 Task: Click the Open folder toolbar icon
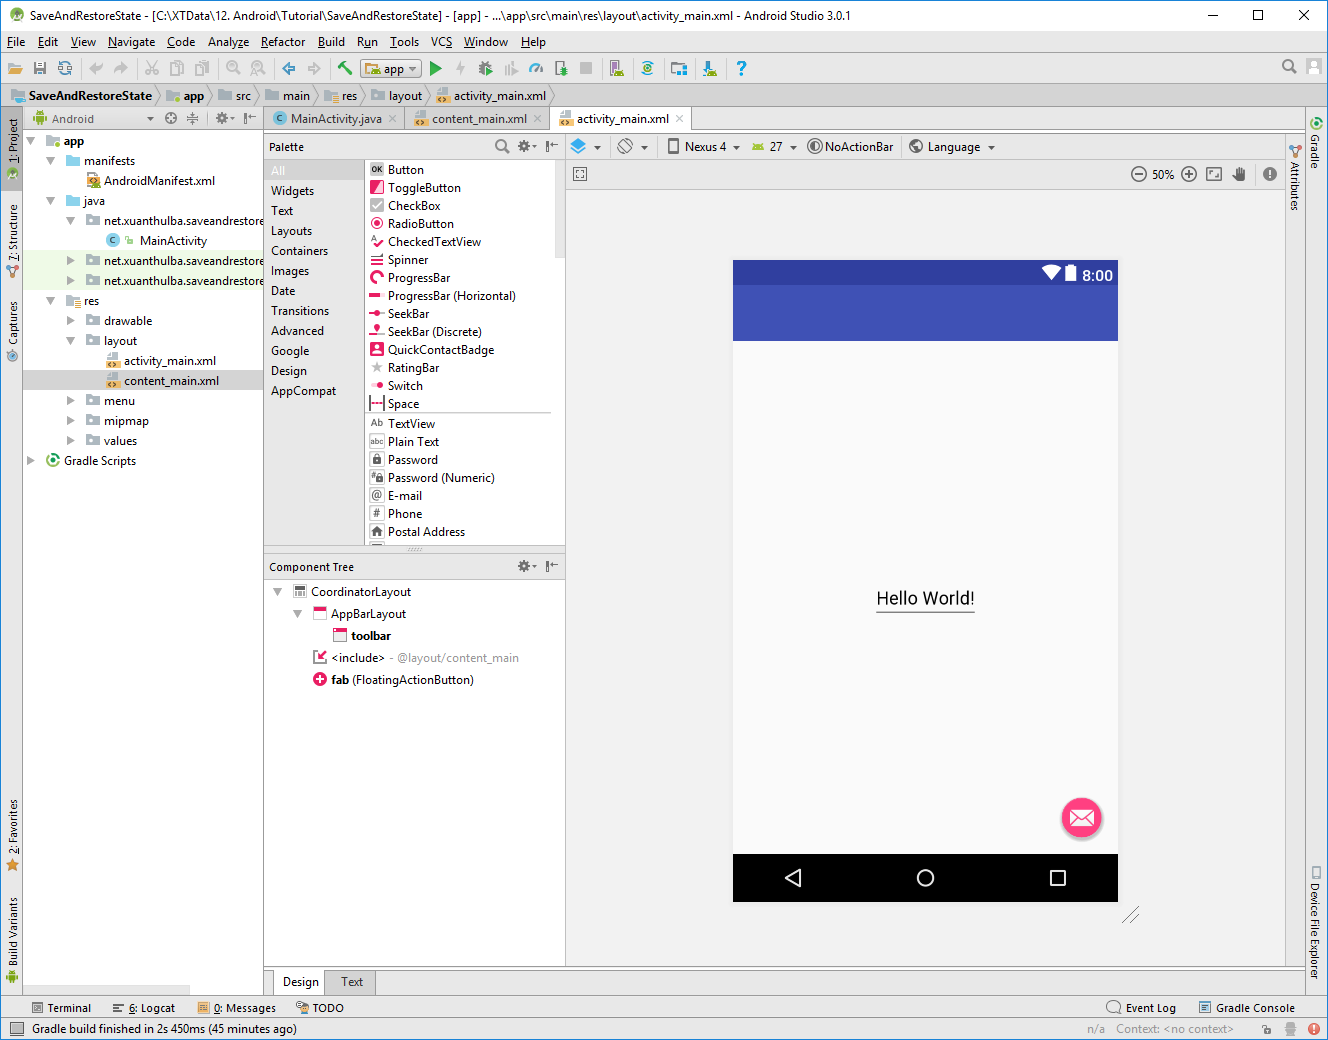point(15,68)
